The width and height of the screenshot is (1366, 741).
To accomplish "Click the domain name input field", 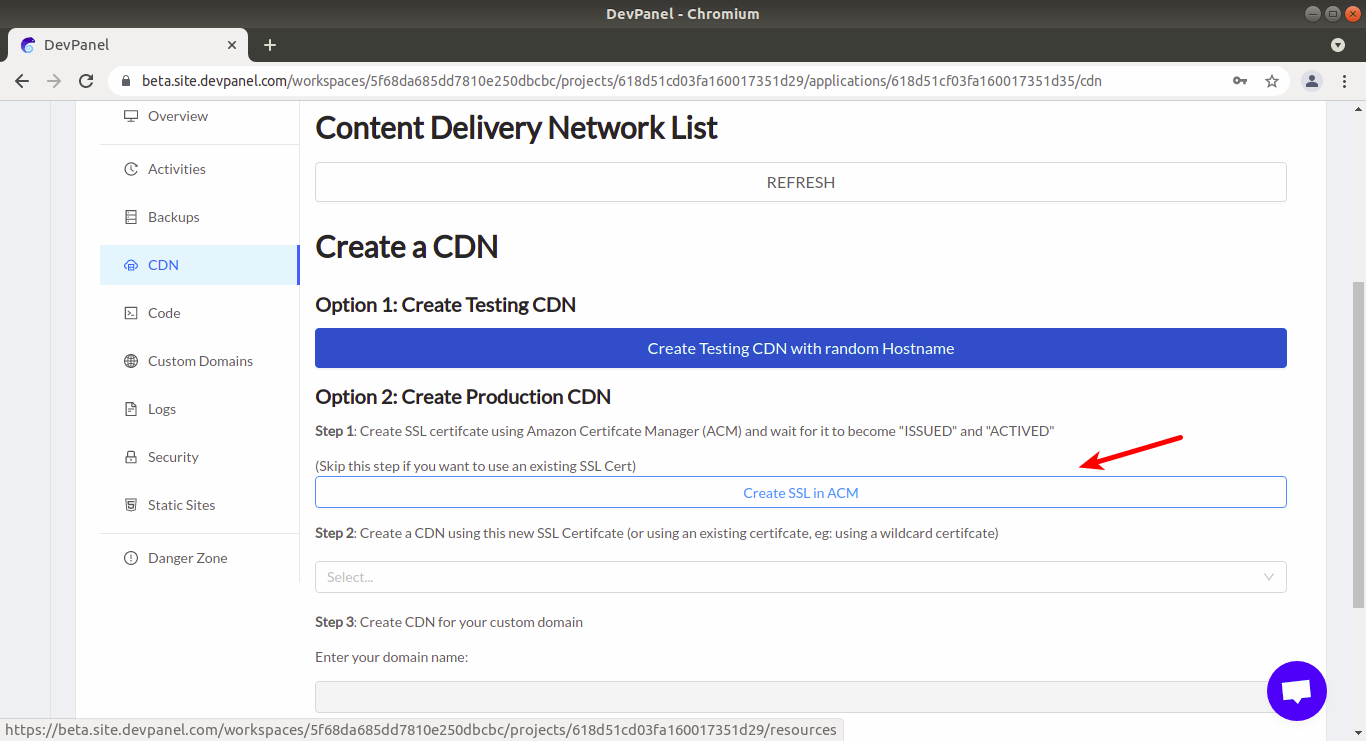I will (x=800, y=696).
